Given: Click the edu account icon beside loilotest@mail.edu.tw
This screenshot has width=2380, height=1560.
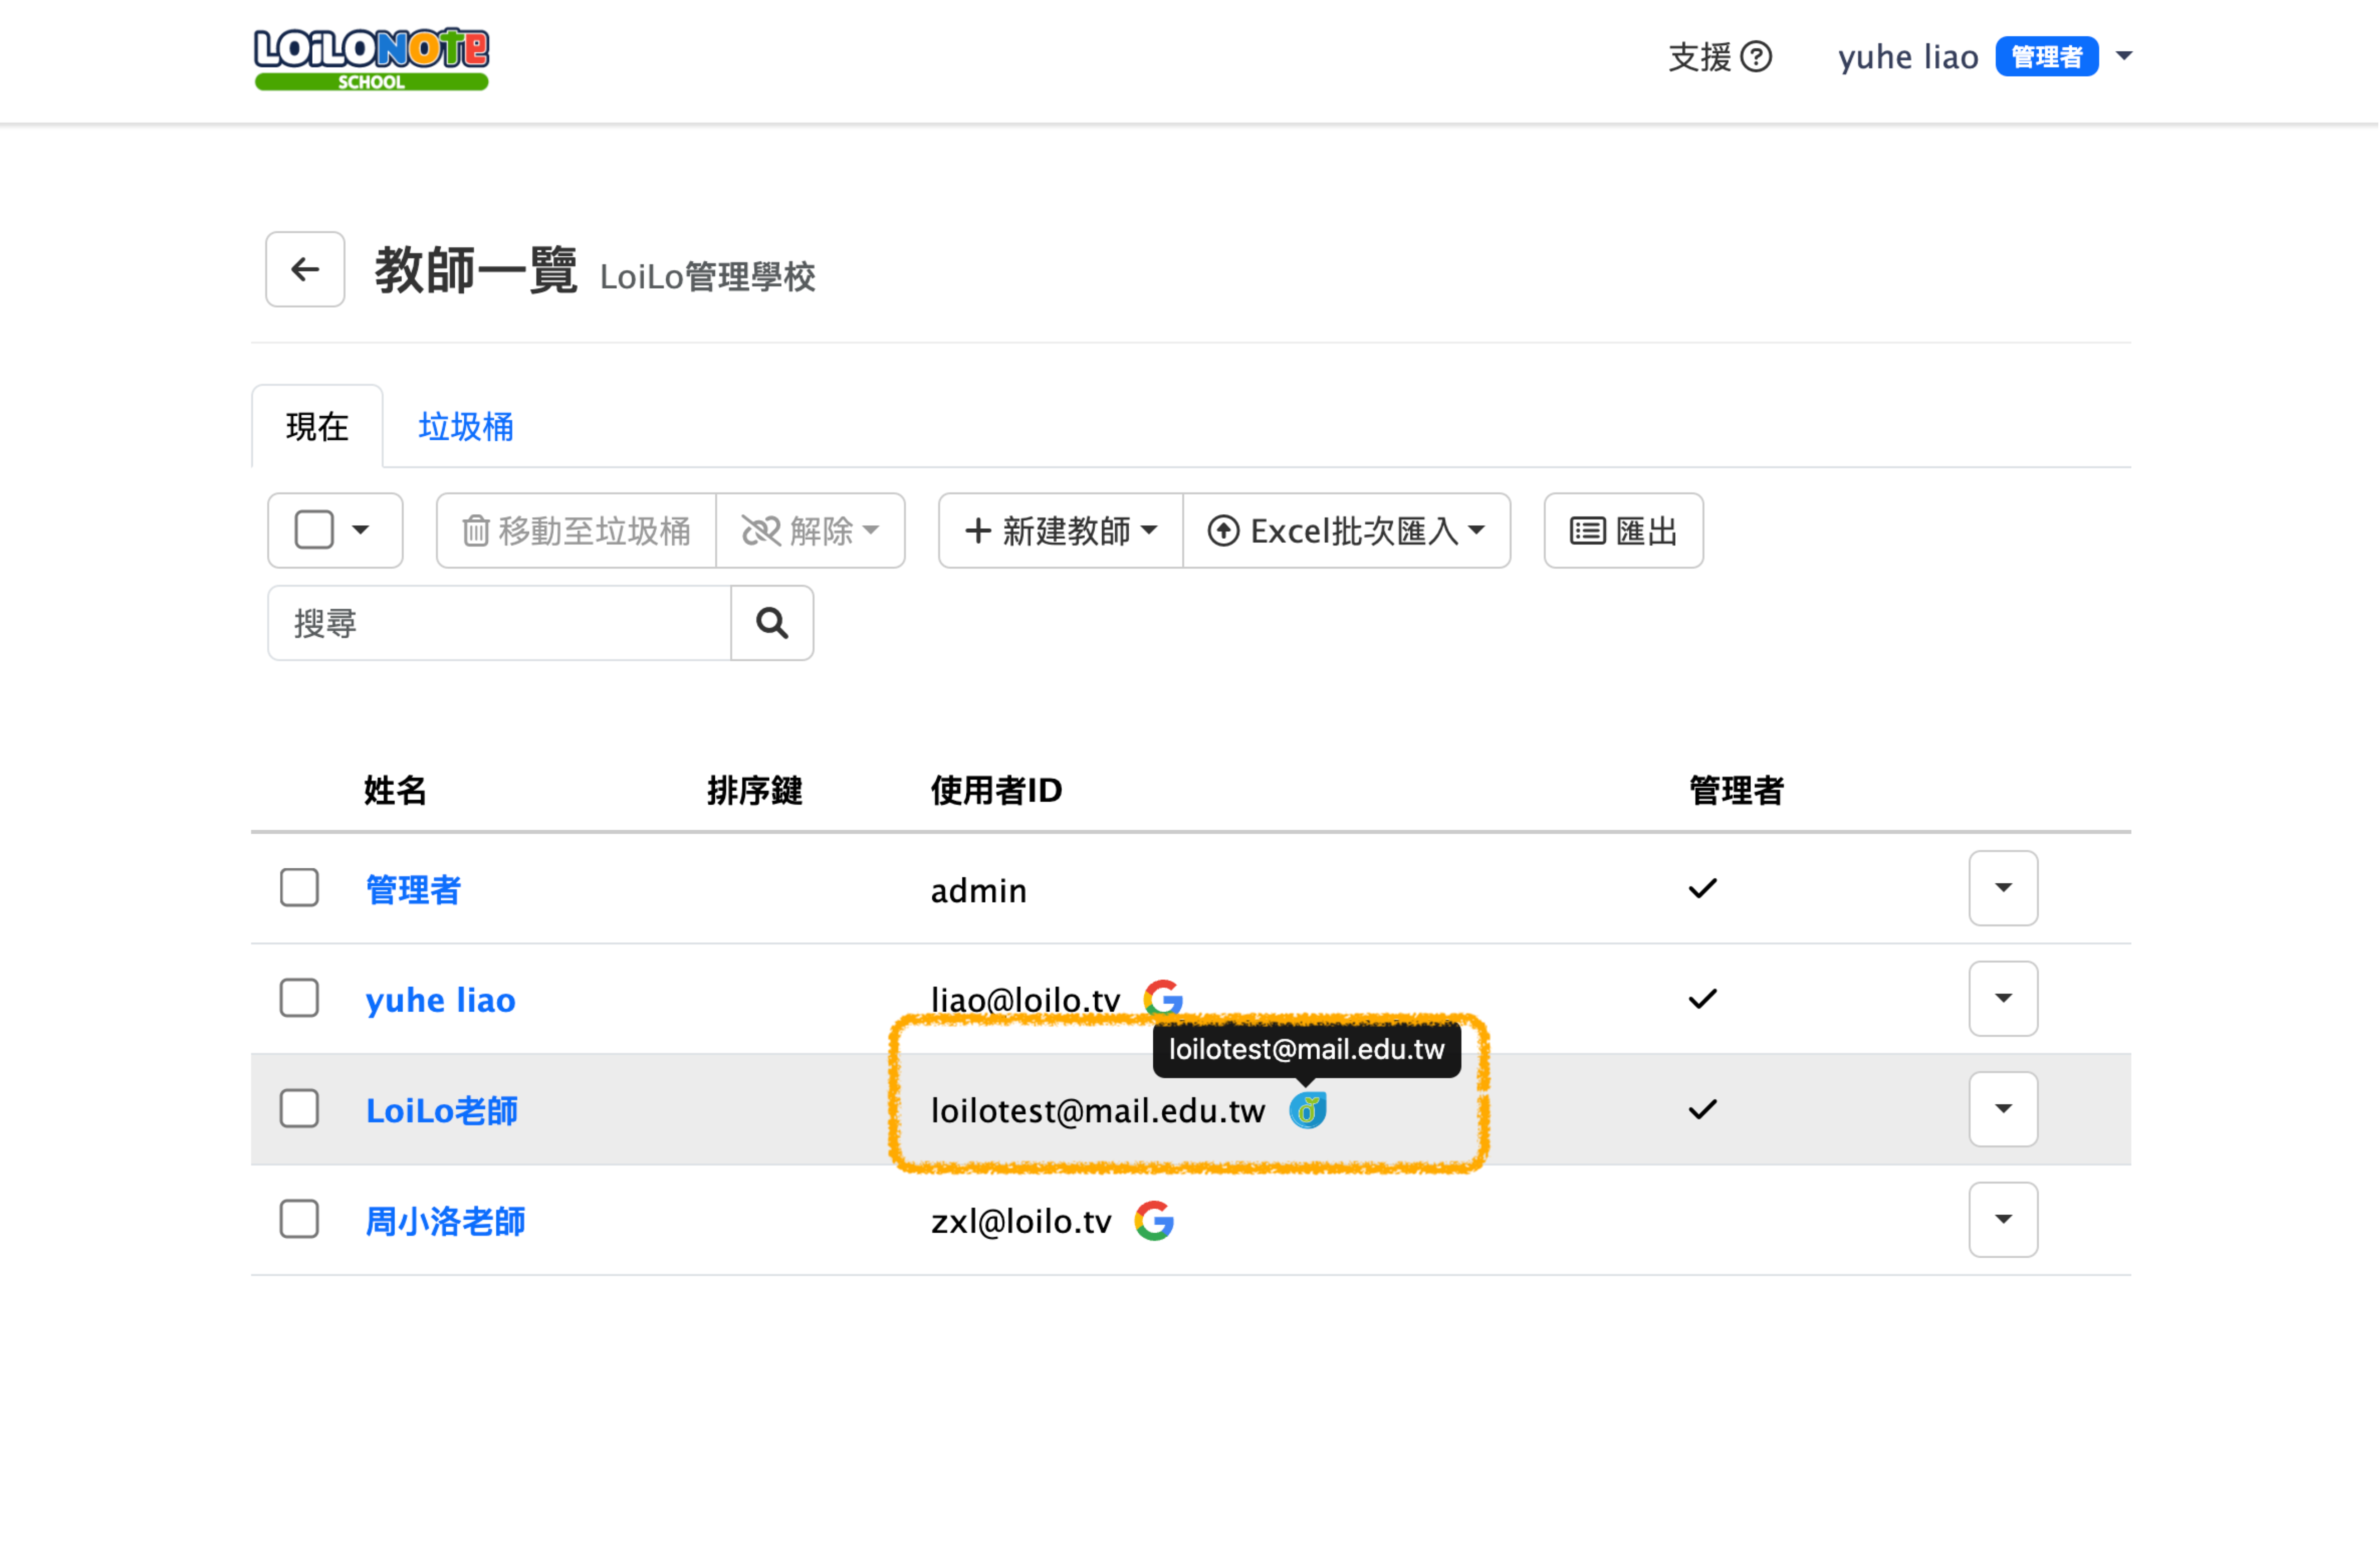Looking at the screenshot, I should [x=1307, y=1110].
